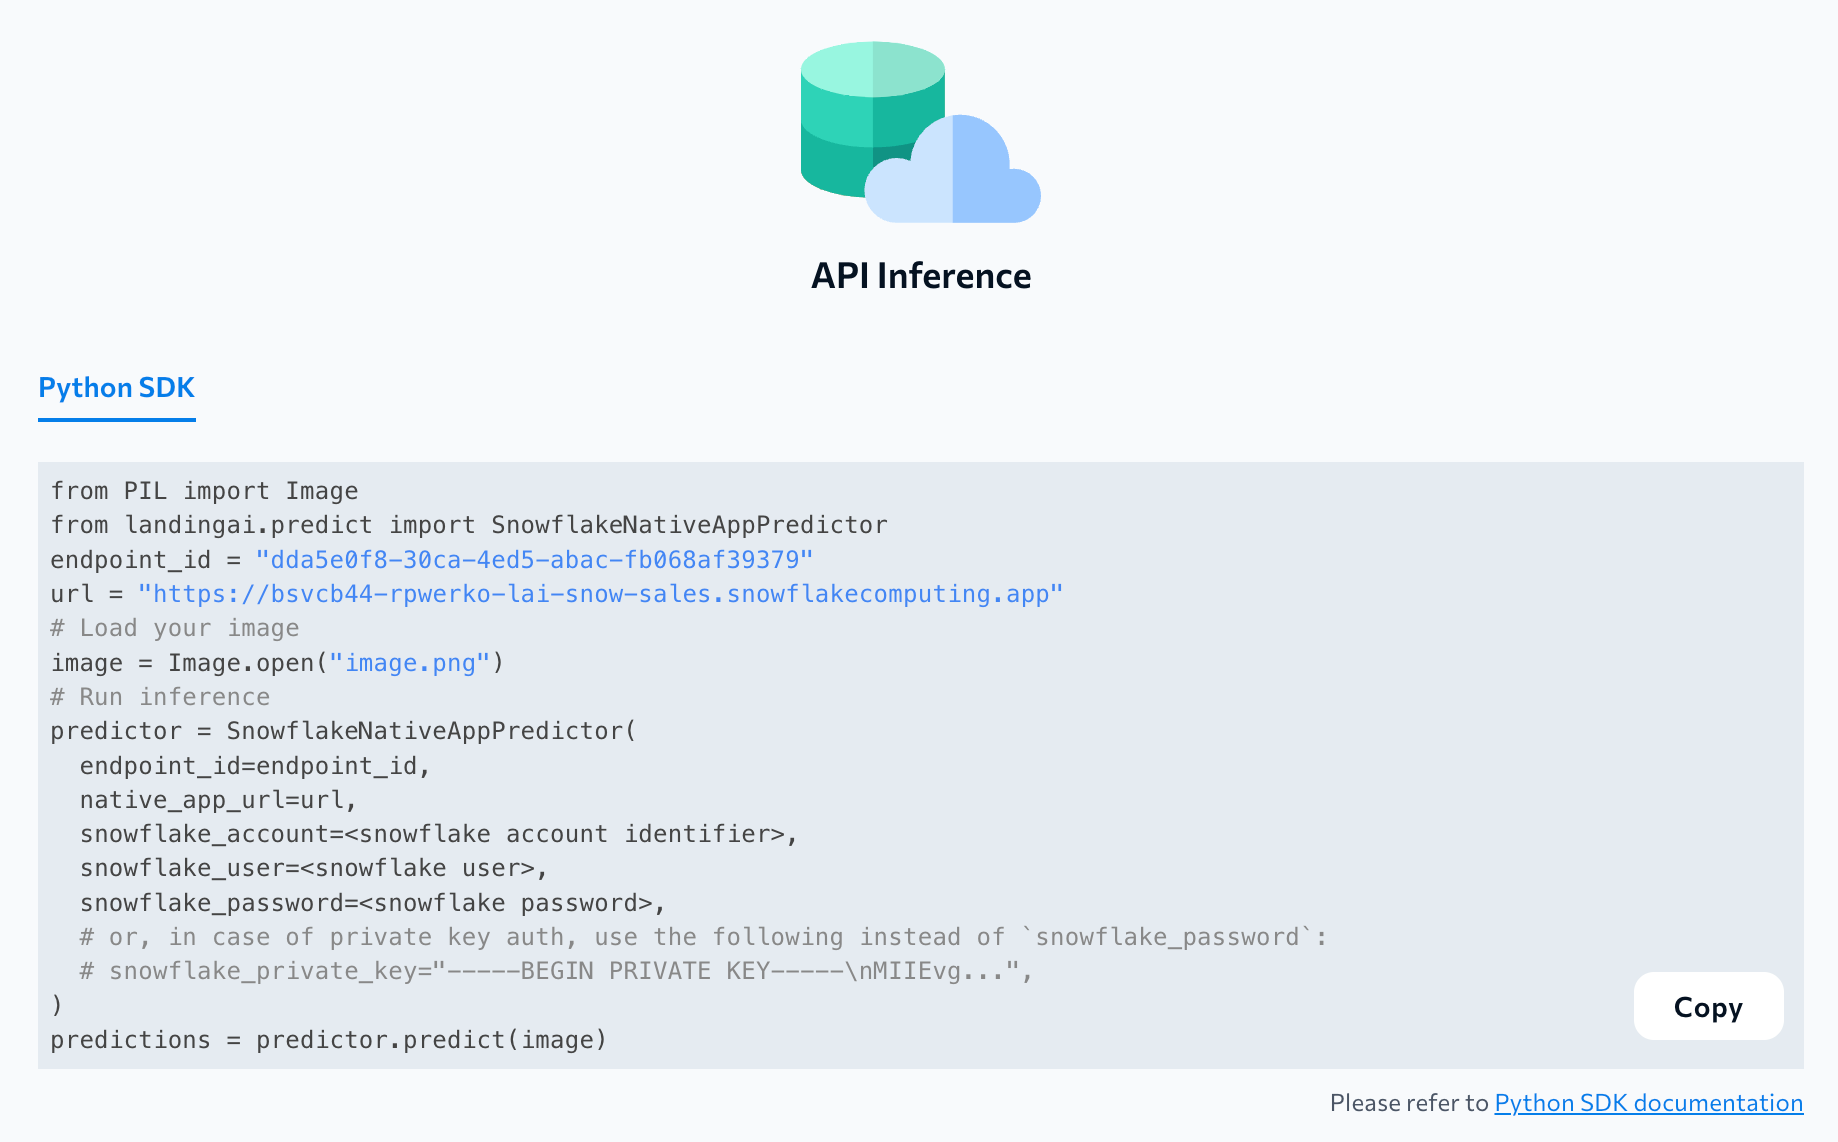Click the snowflakecomputing.app URL in the code

pyautogui.click(x=600, y=593)
